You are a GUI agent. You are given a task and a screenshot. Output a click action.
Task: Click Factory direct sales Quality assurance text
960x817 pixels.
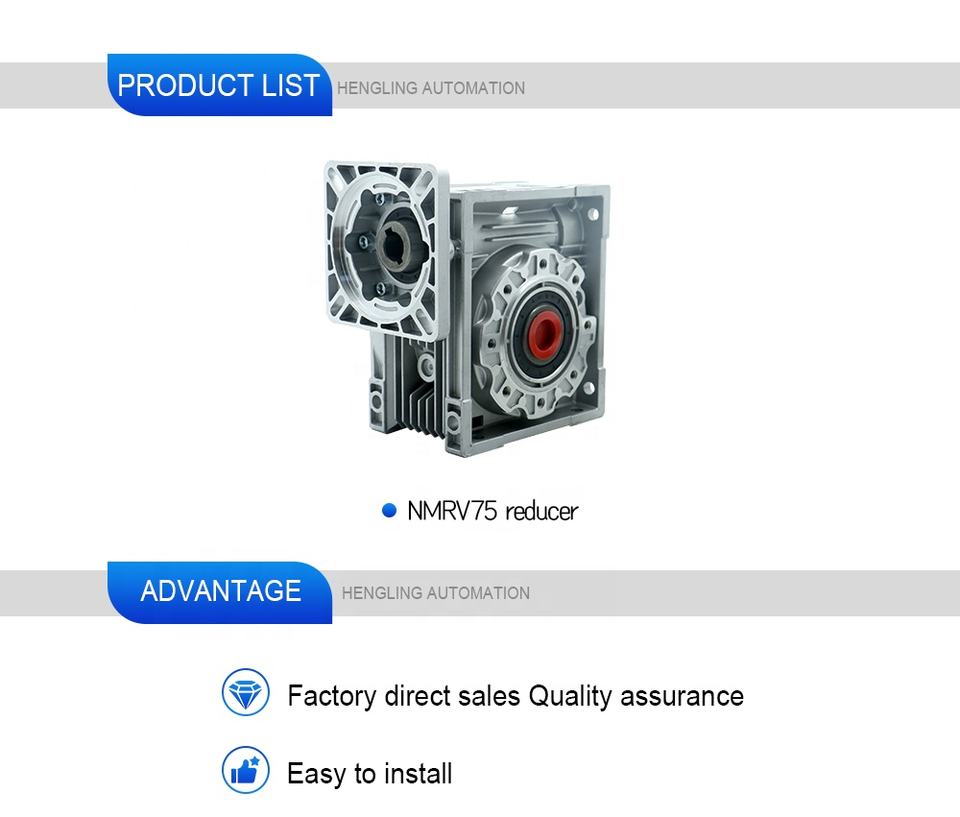click(516, 696)
